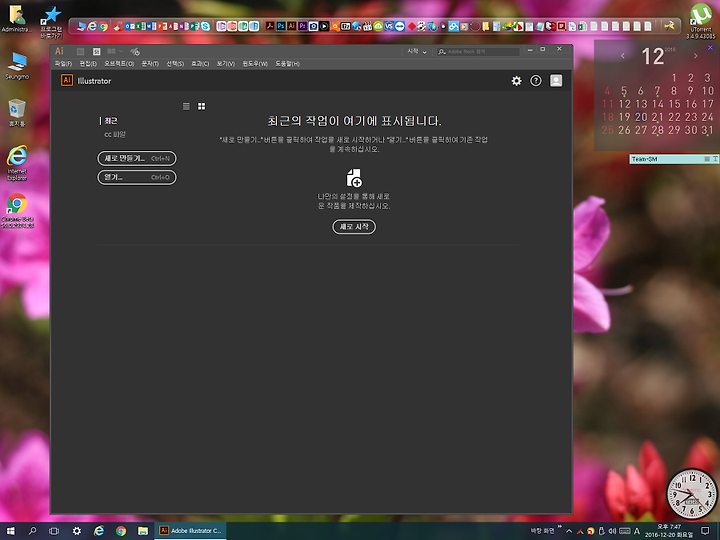Open the Recycle Bin desktop icon
Screen dimensions: 720x540
17,113
